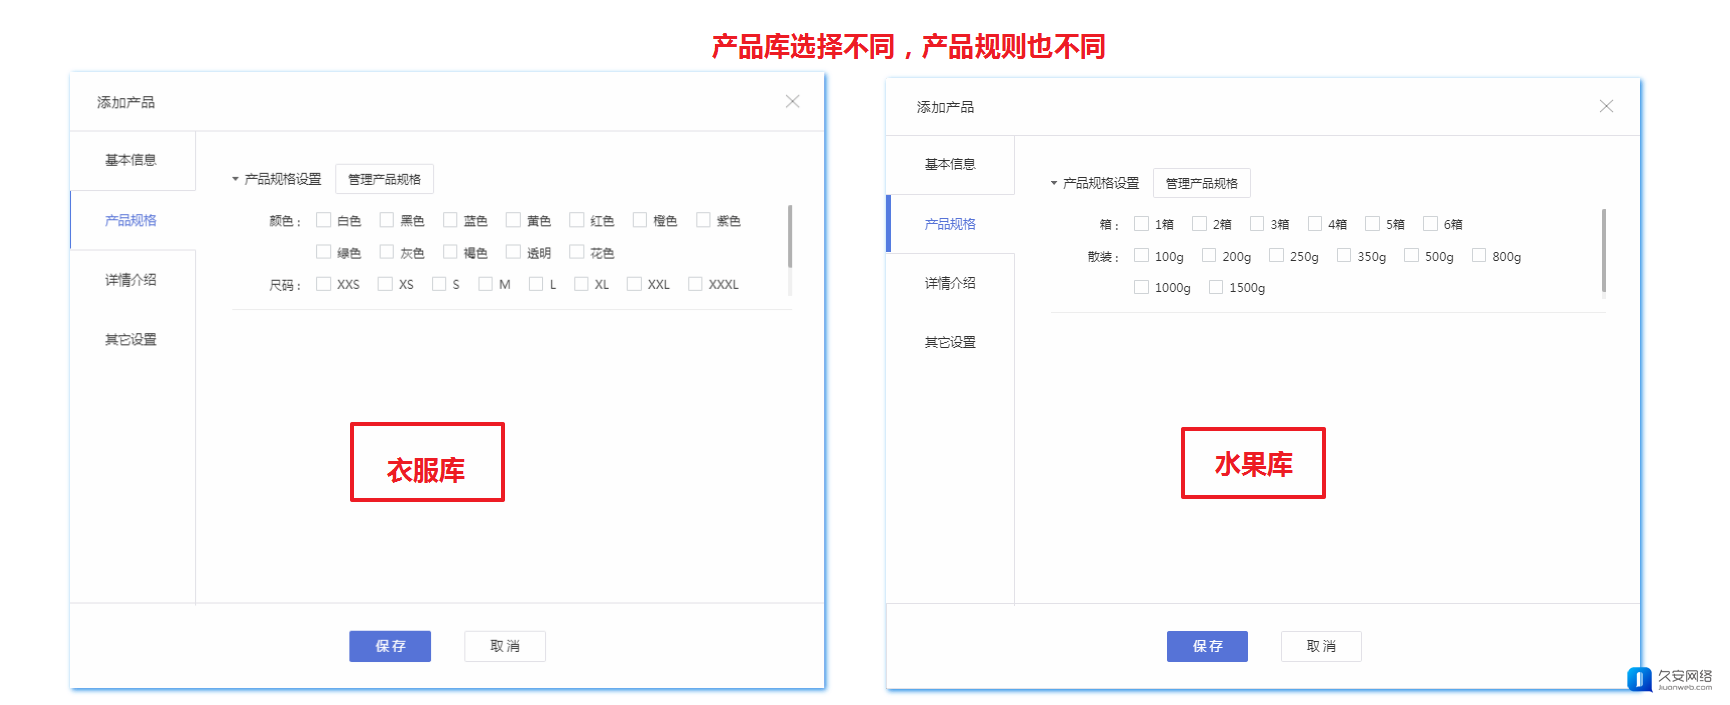This screenshot has width=1730, height=705.
Task: Click the spec list scrollbar in the clothing dialog
Action: point(790,237)
